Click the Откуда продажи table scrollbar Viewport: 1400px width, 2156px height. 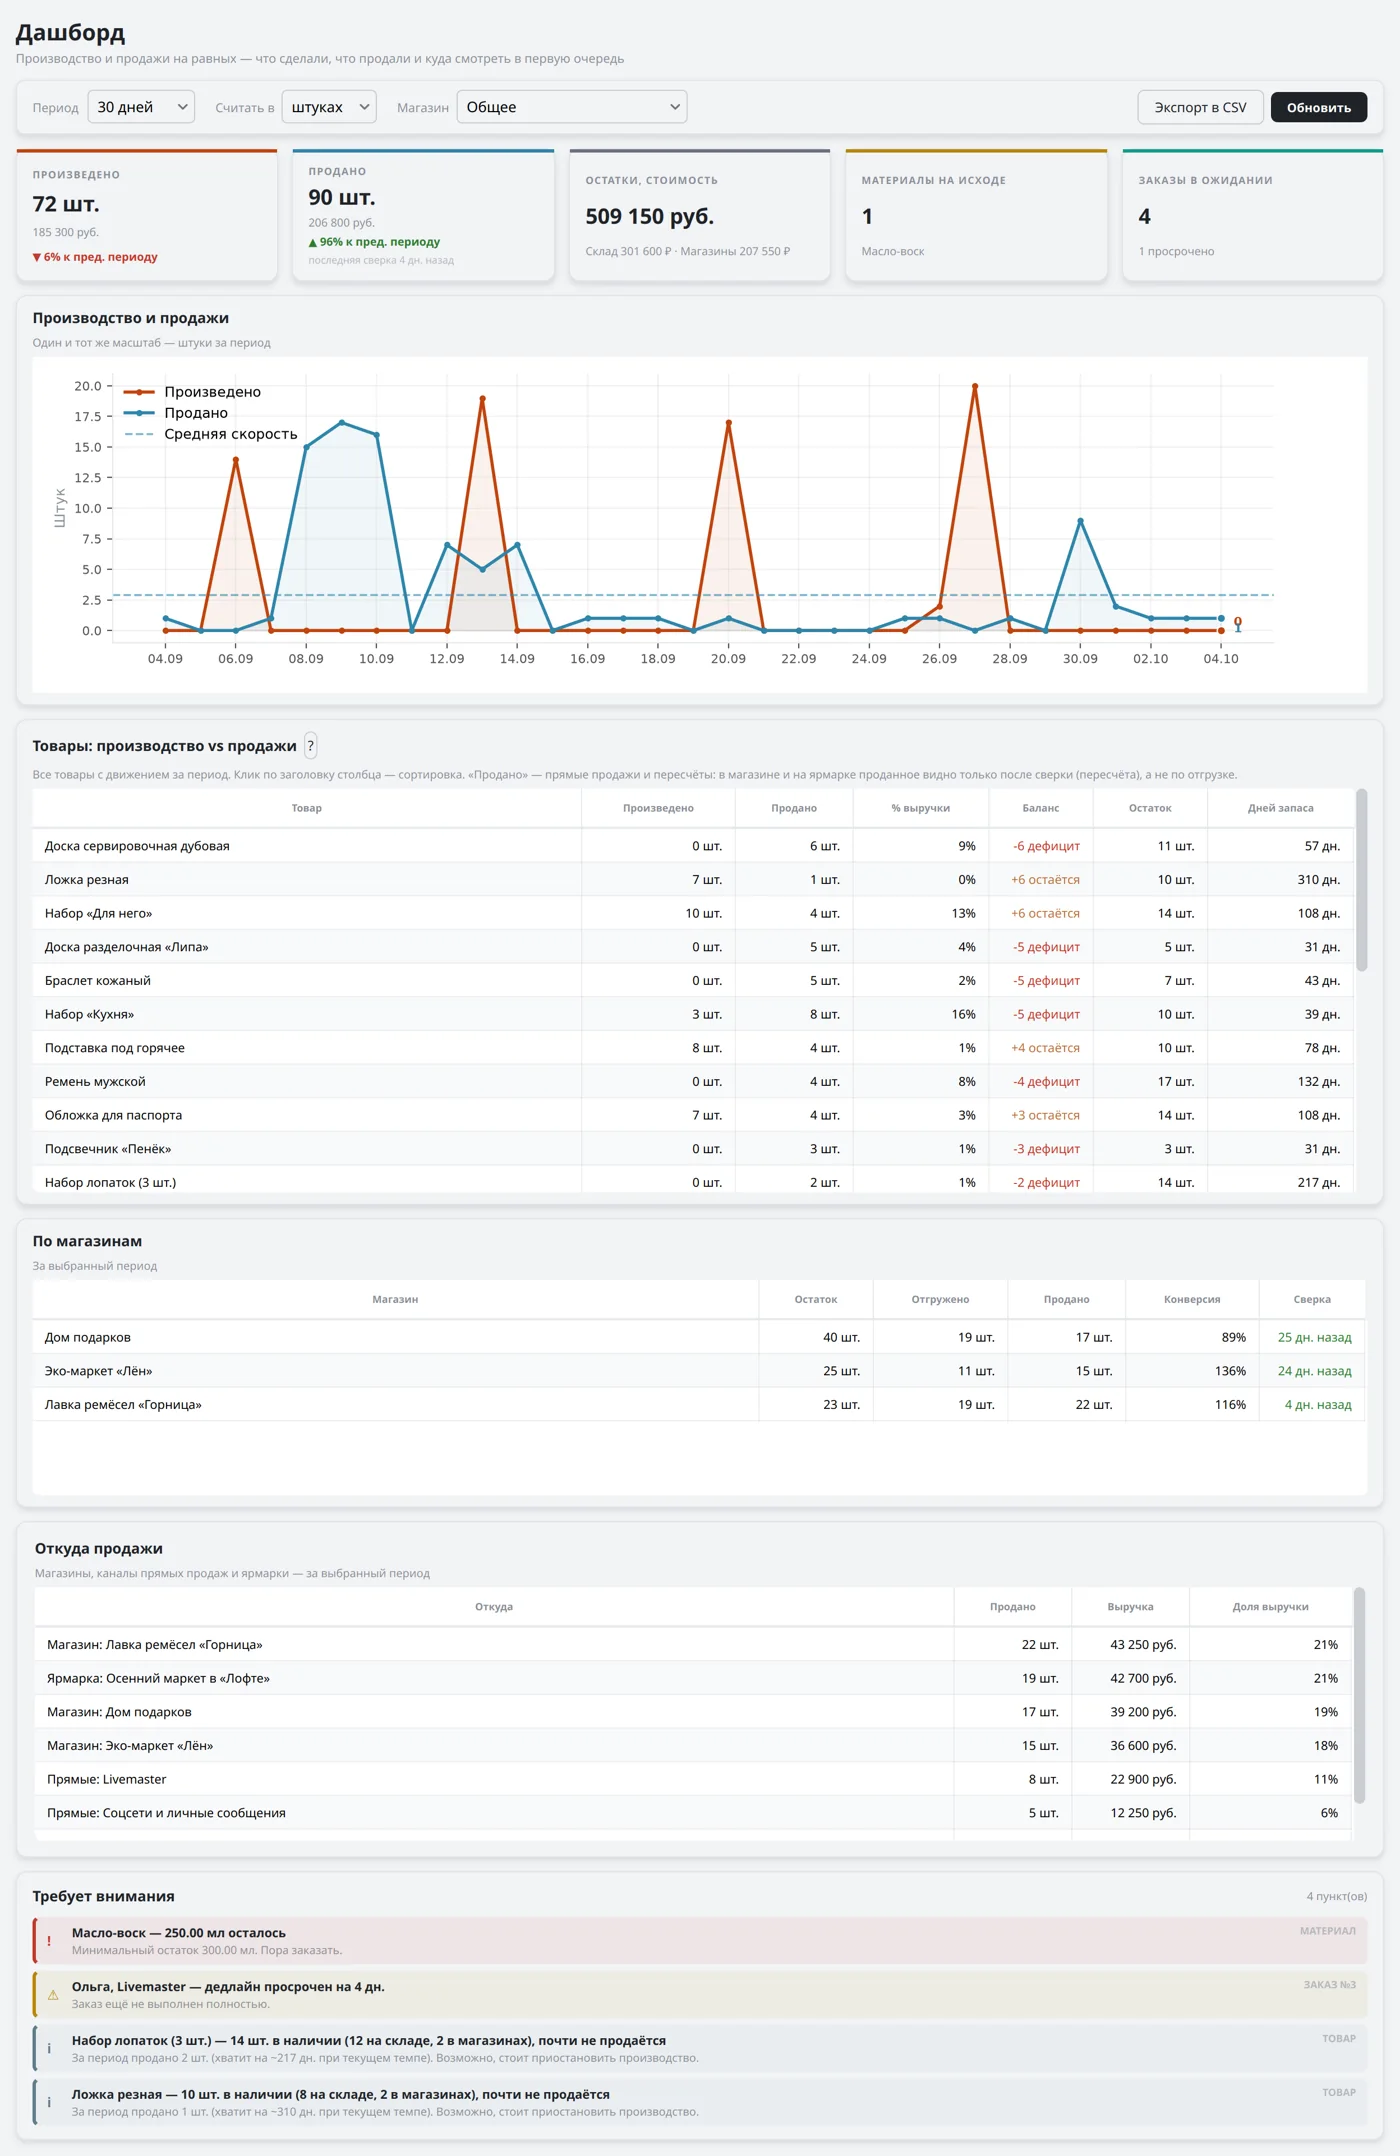point(1359,1695)
